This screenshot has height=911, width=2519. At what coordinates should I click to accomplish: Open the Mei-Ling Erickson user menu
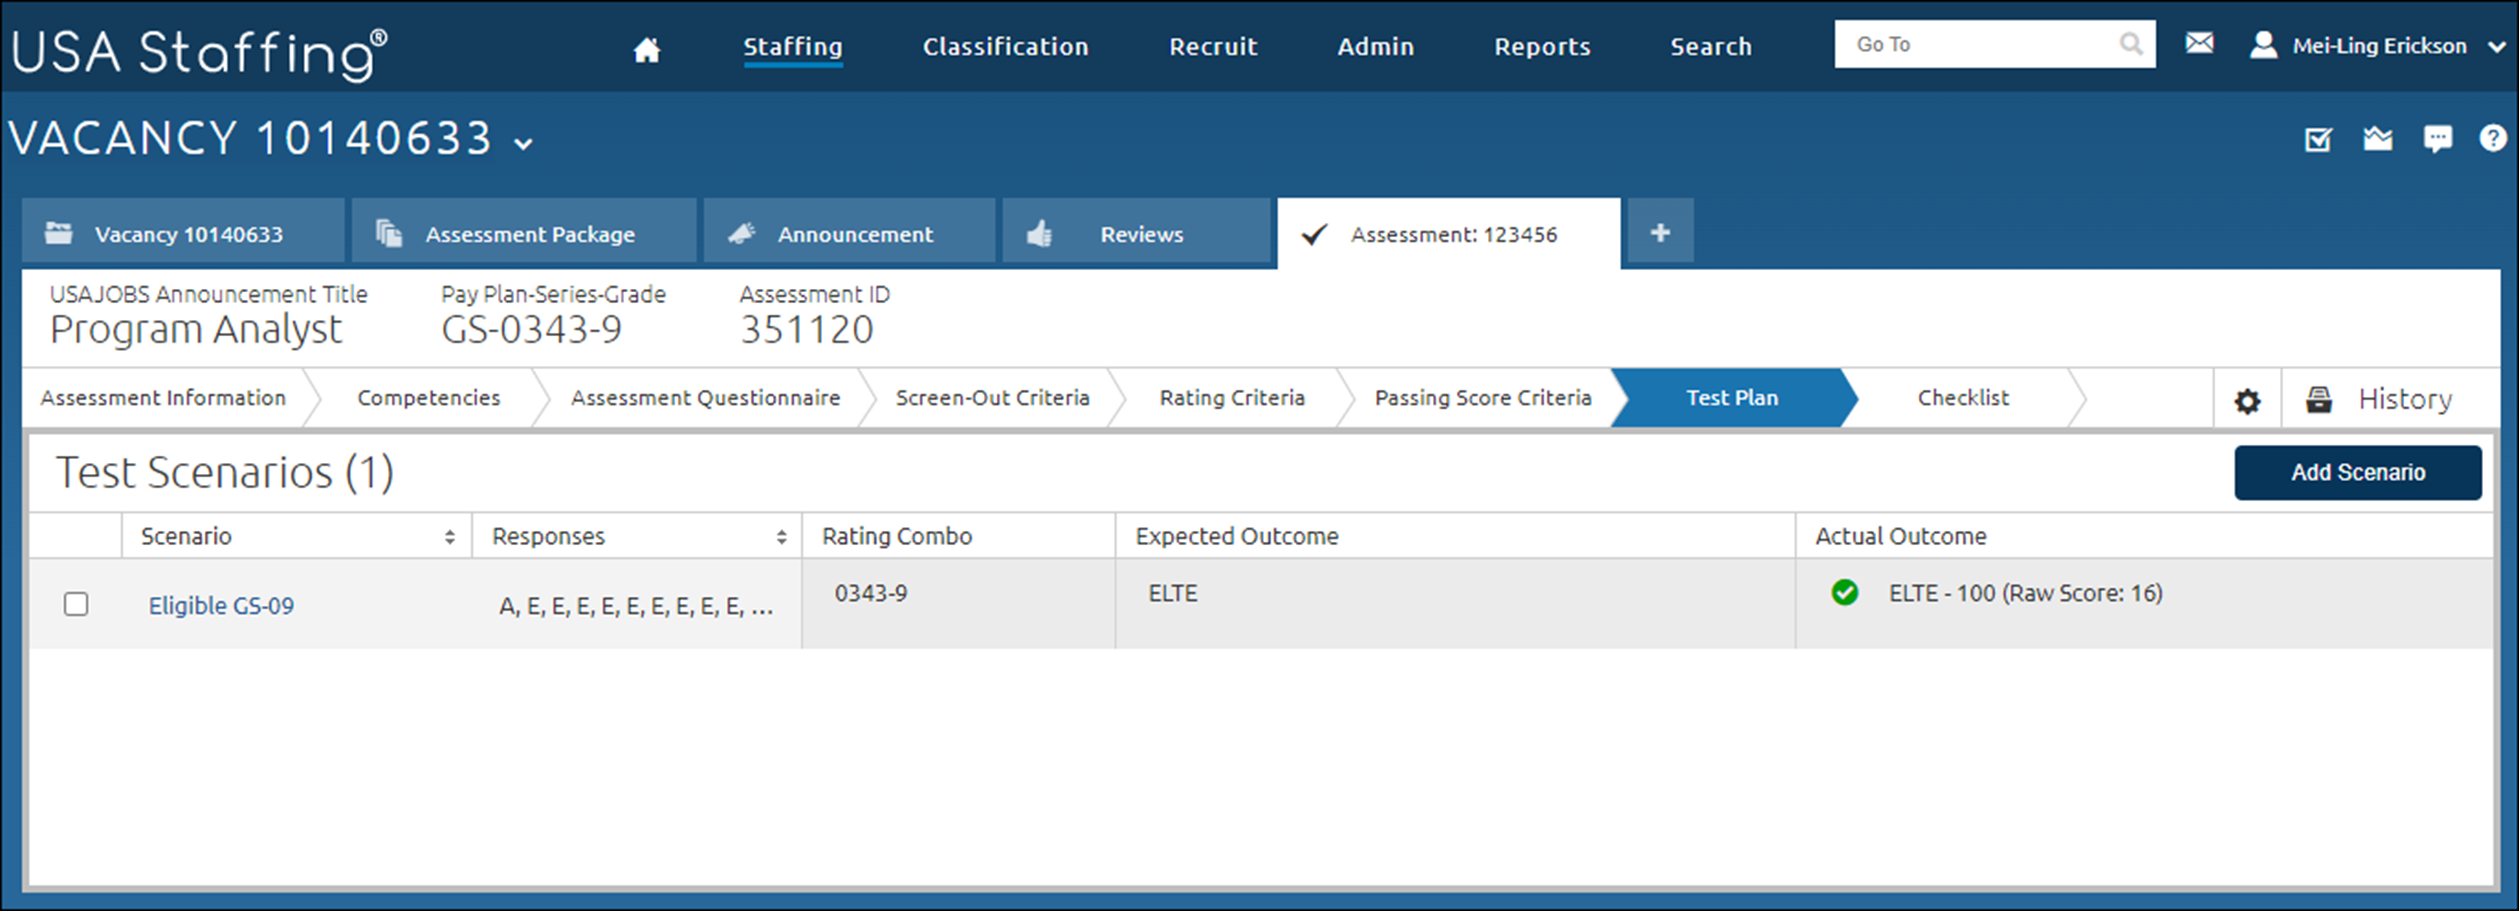[x=2379, y=46]
